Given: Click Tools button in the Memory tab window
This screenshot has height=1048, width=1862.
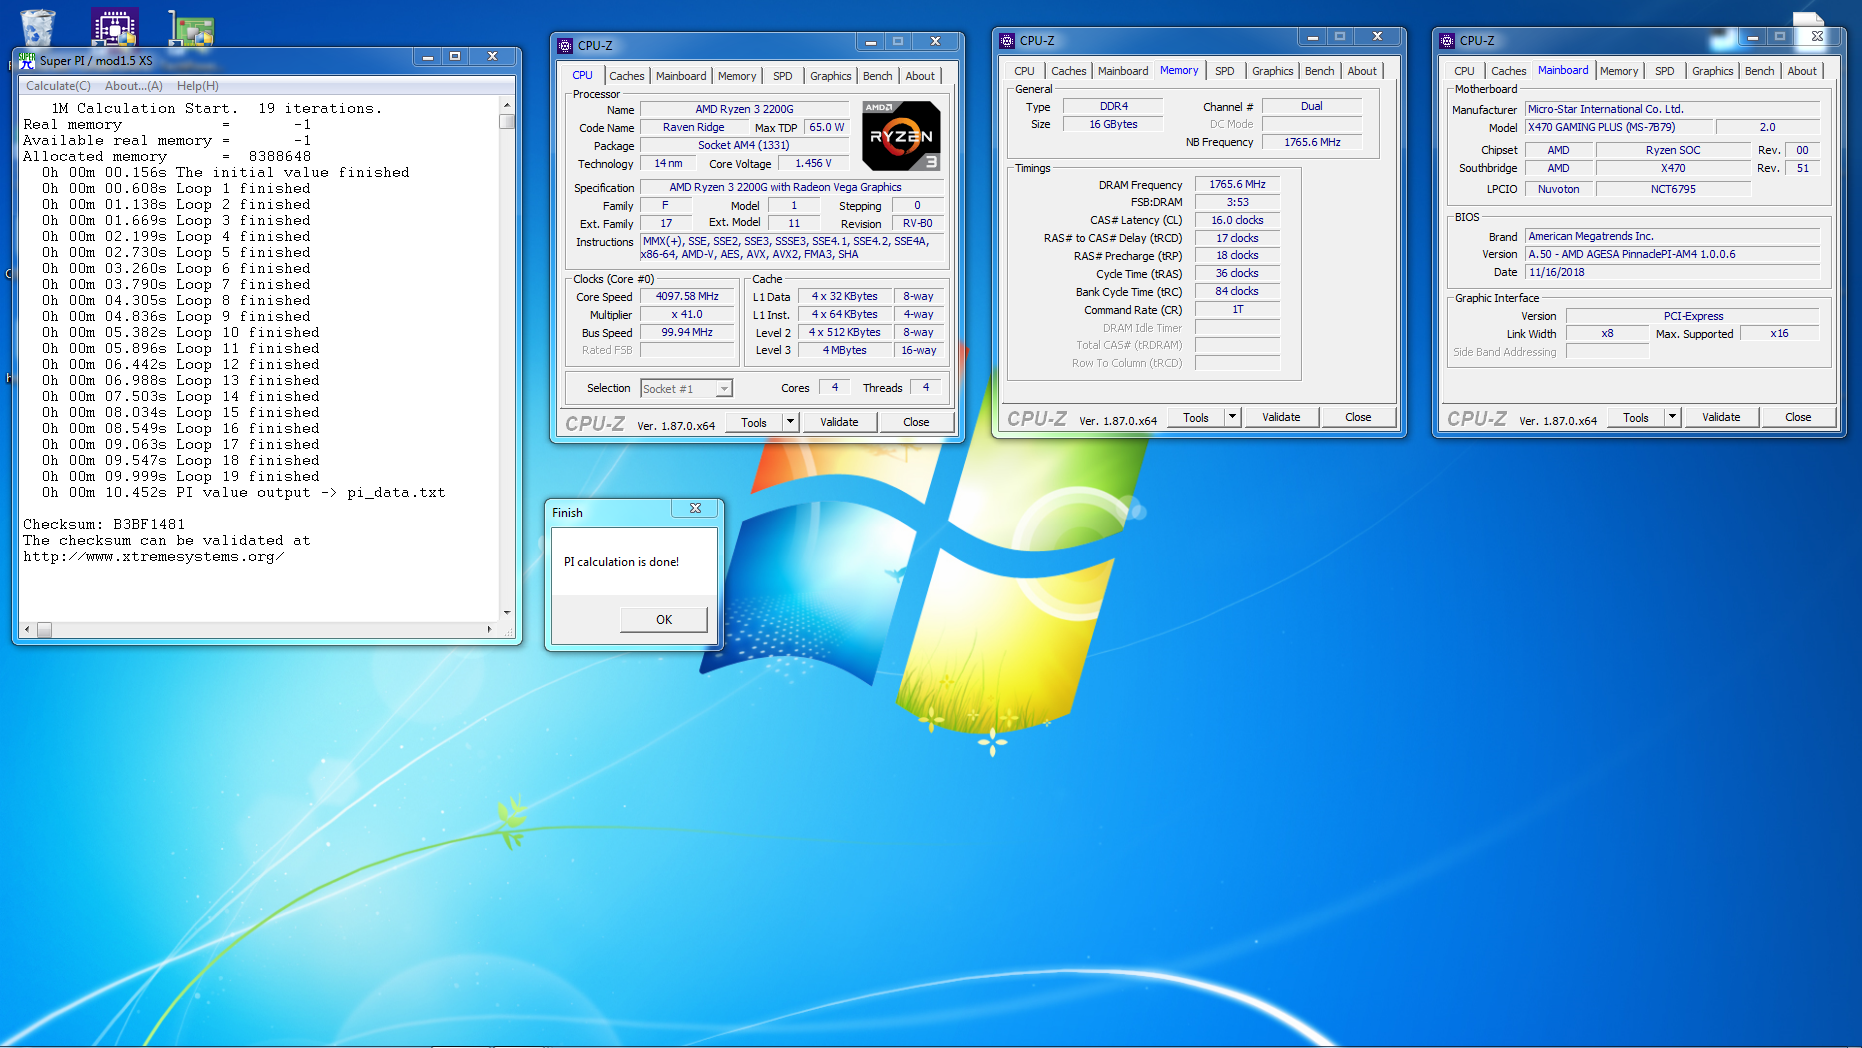Looking at the screenshot, I should pyautogui.click(x=1196, y=418).
